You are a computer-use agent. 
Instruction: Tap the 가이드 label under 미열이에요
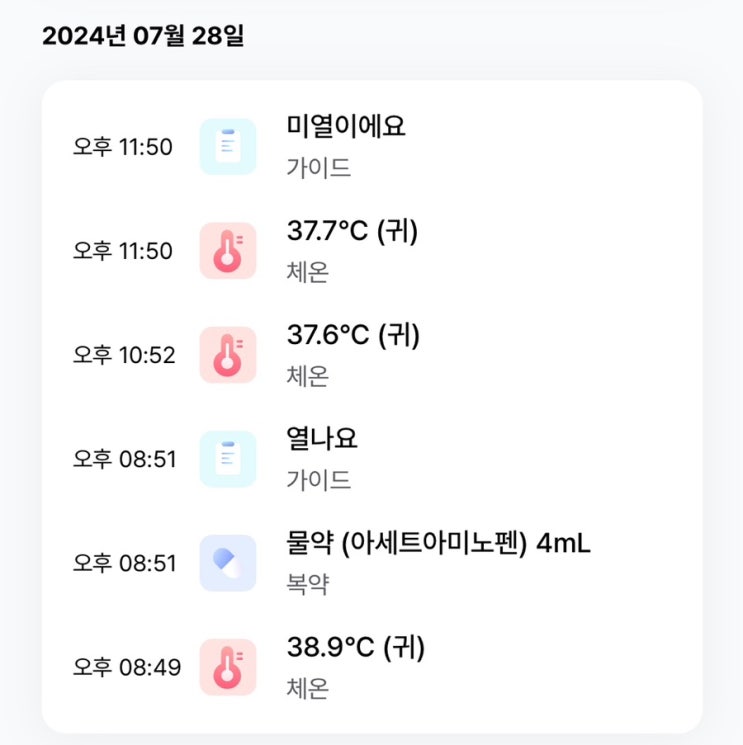click(318, 168)
